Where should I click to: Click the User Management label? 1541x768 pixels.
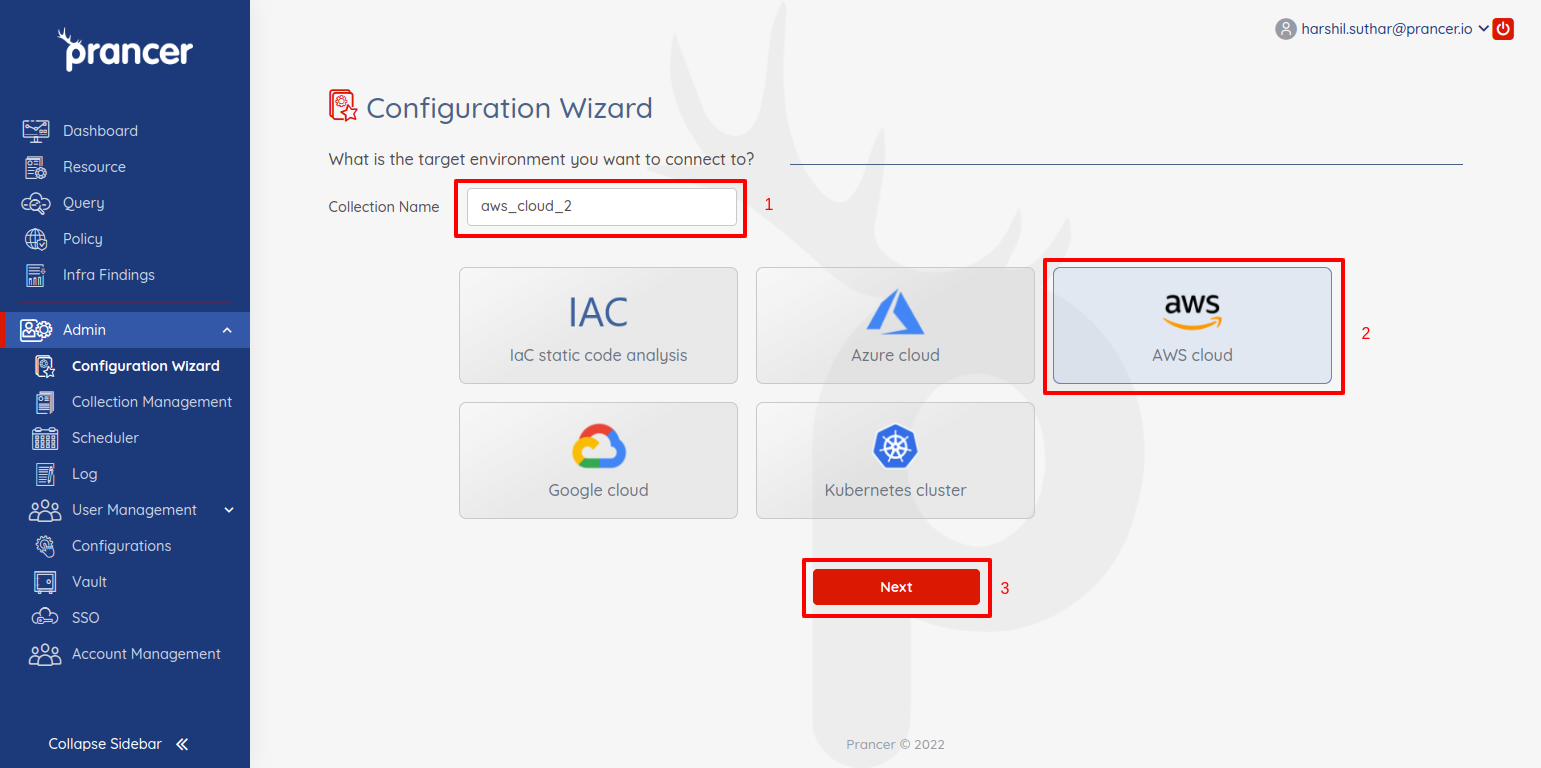134,510
